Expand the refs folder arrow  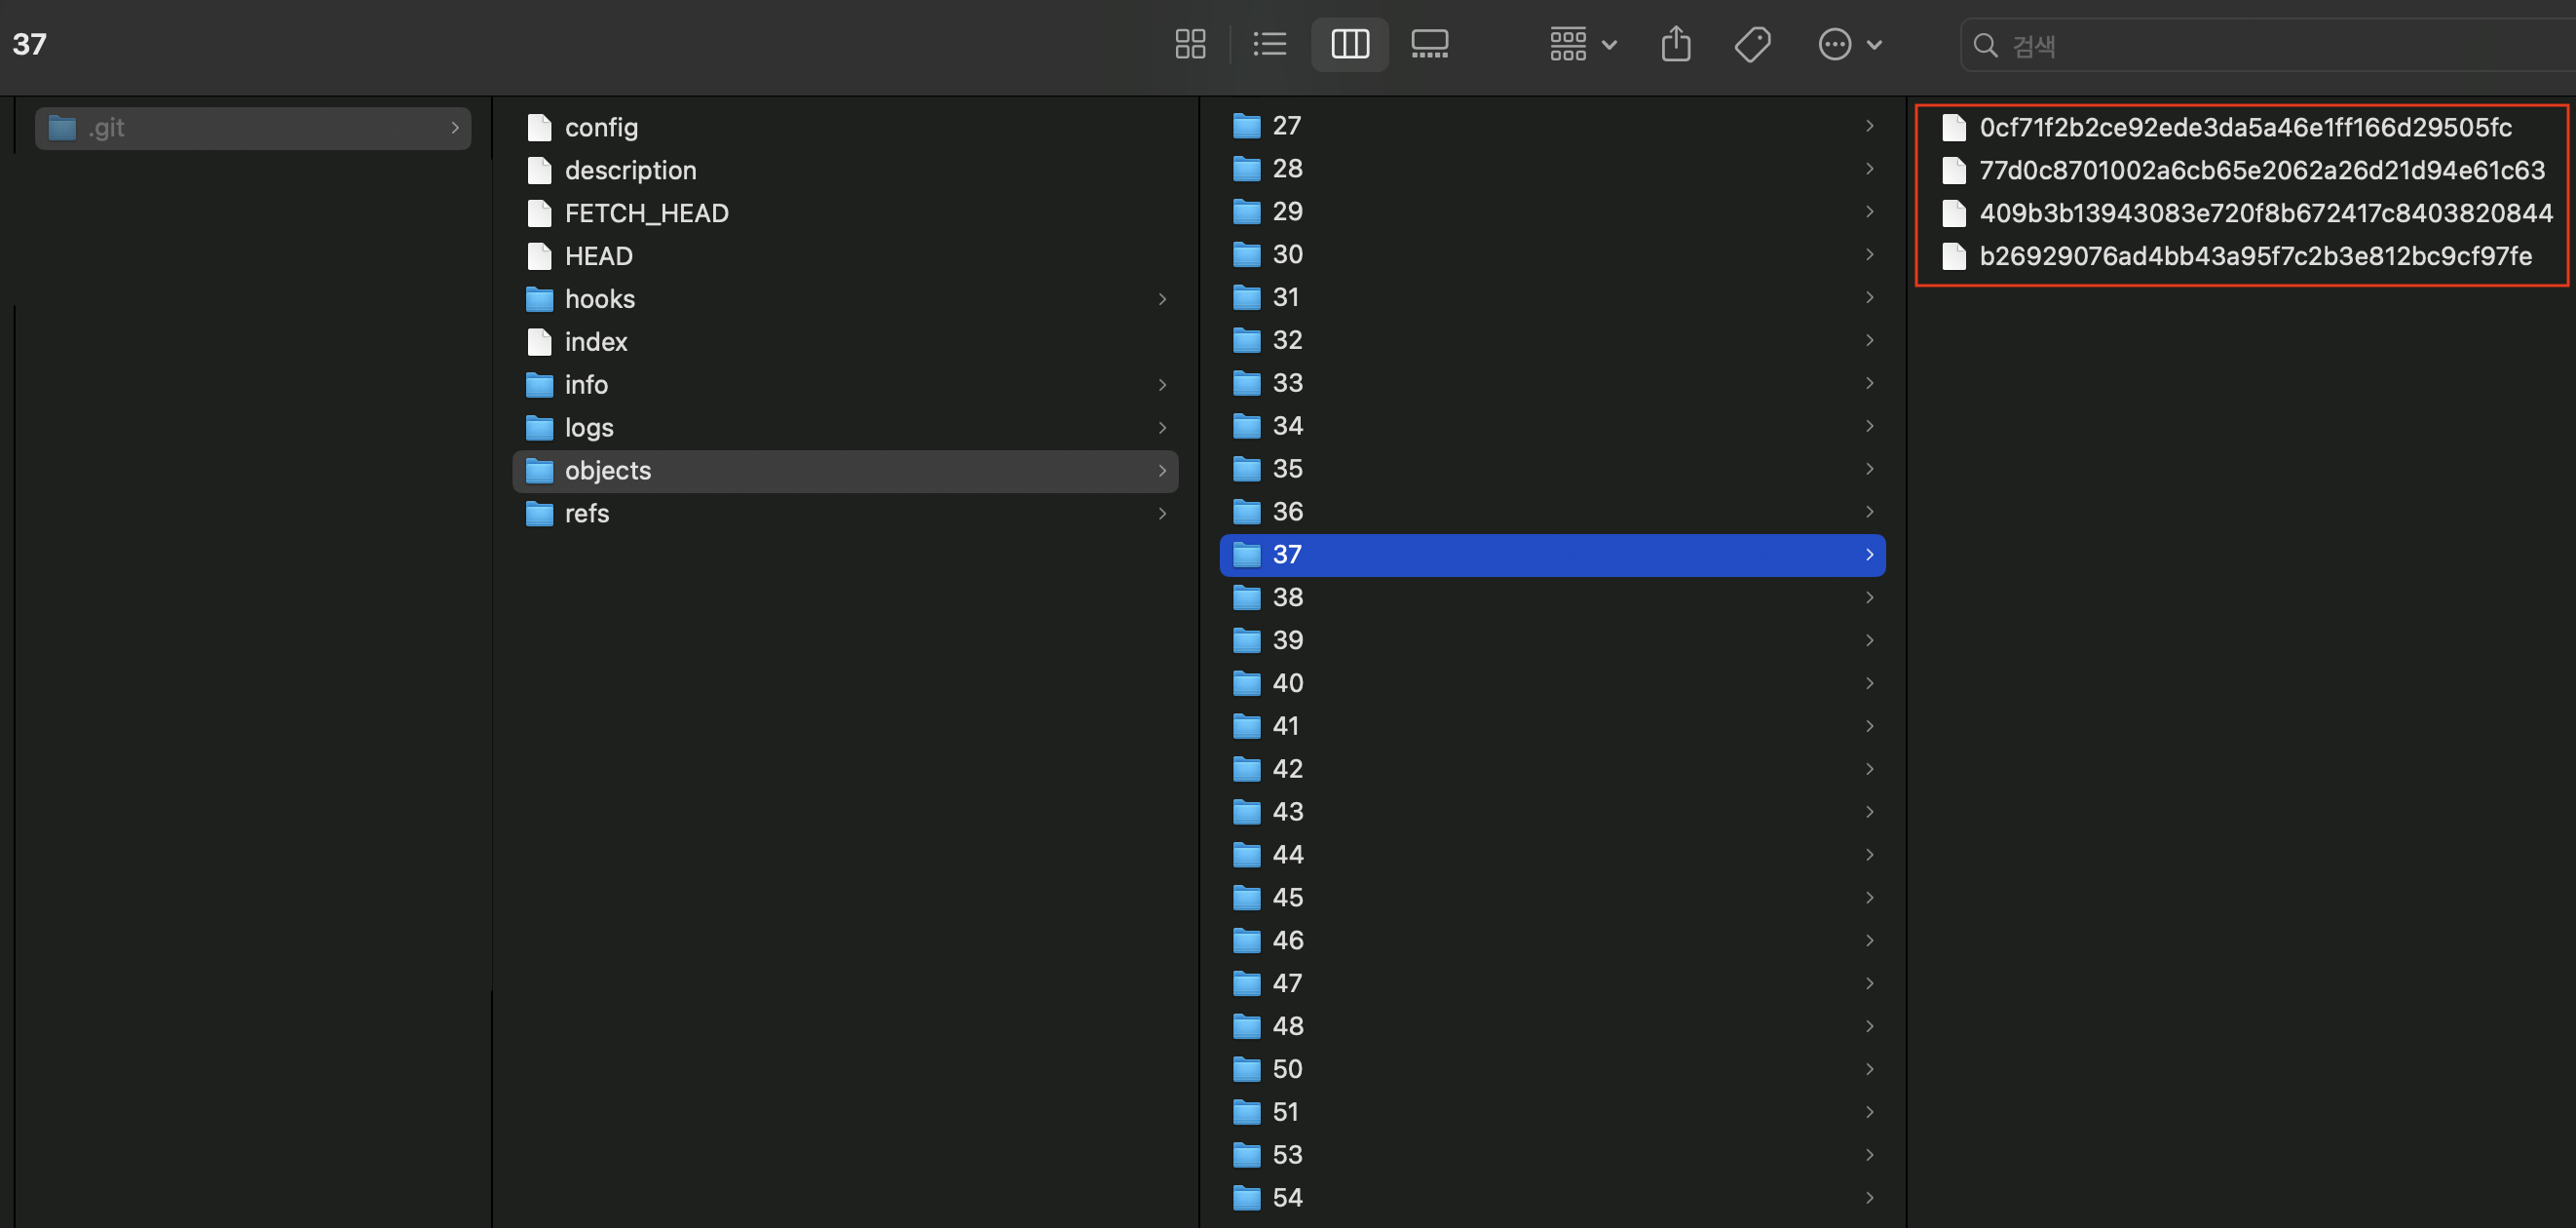[x=1162, y=513]
